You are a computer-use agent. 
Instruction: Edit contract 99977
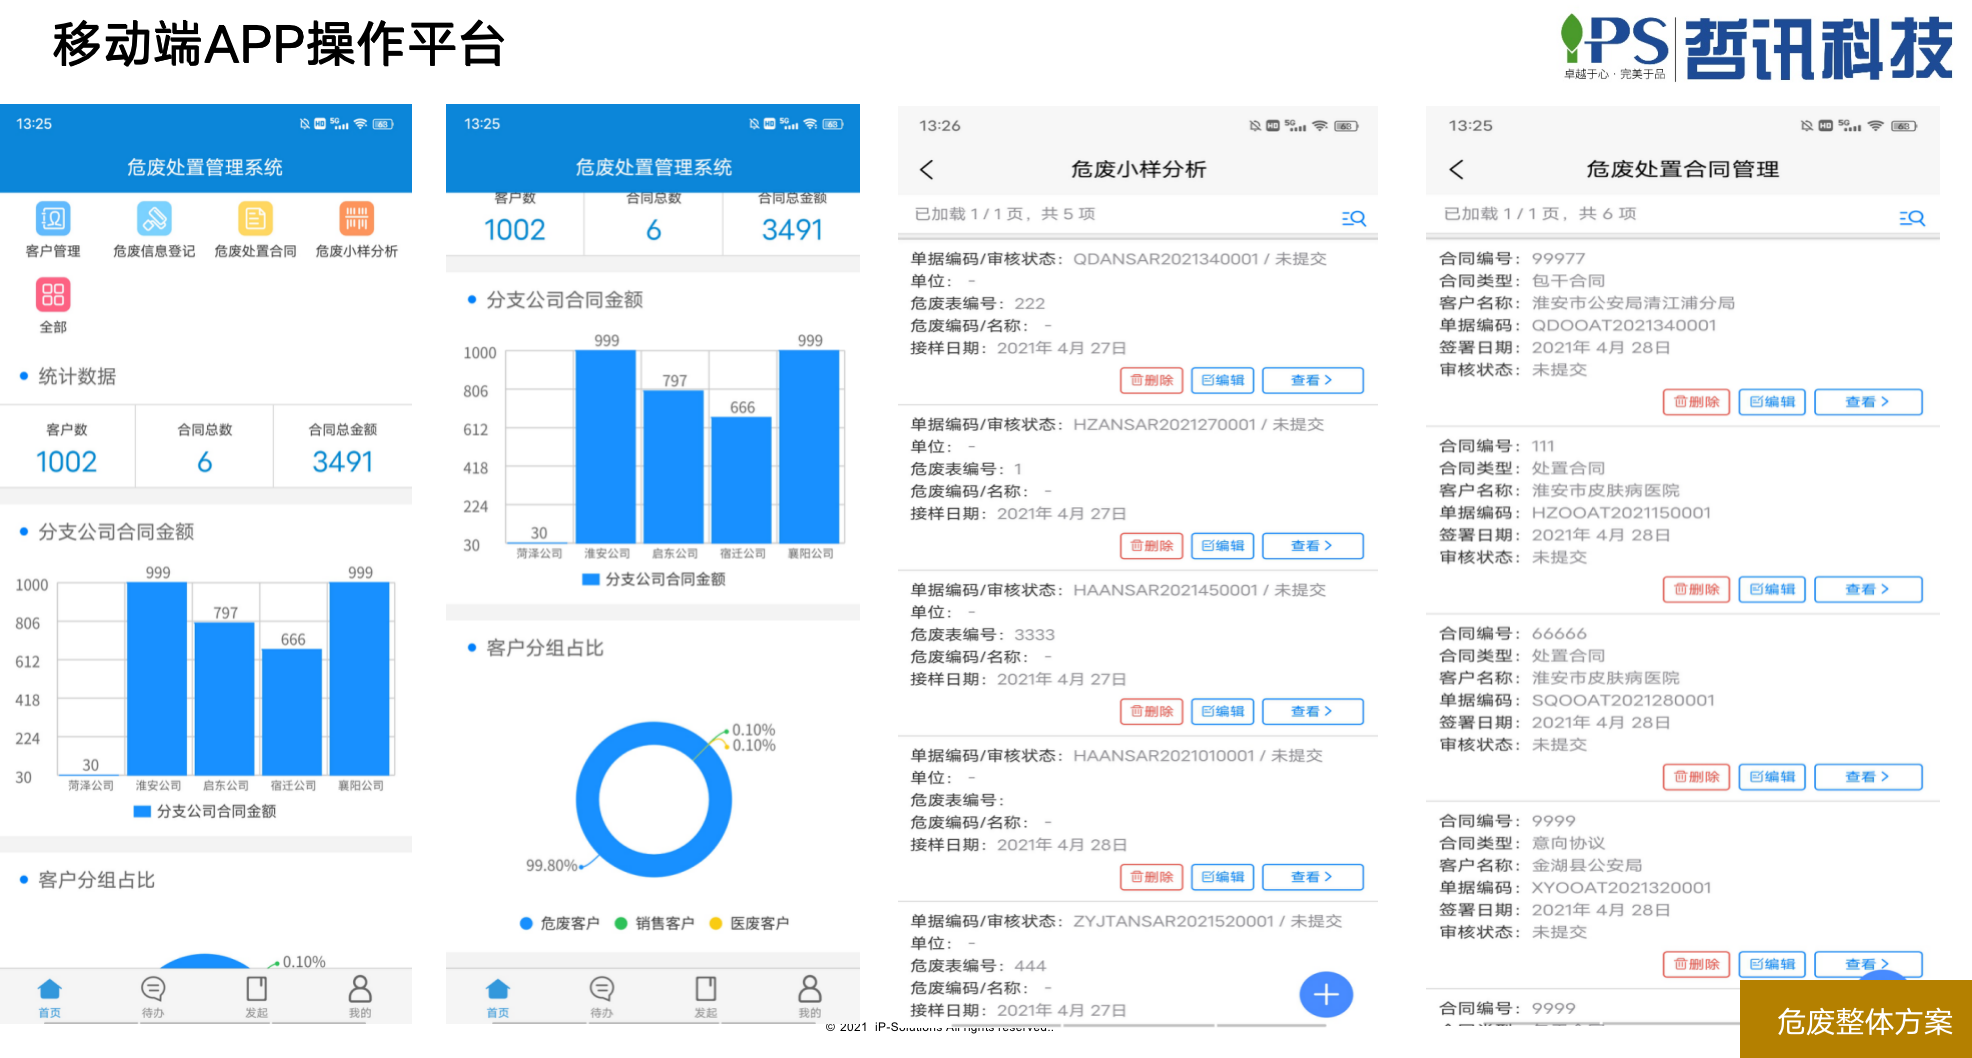pos(1772,402)
